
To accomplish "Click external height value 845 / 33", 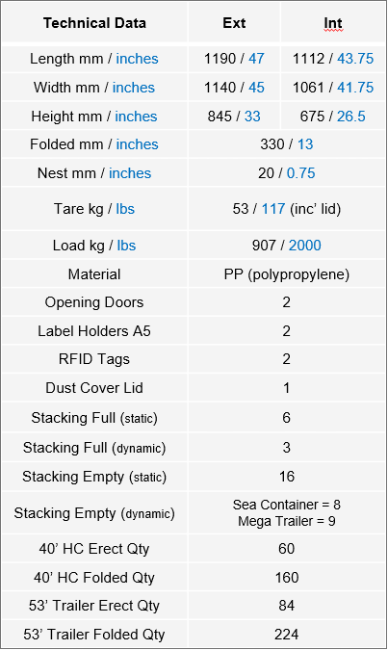I will [x=234, y=116].
